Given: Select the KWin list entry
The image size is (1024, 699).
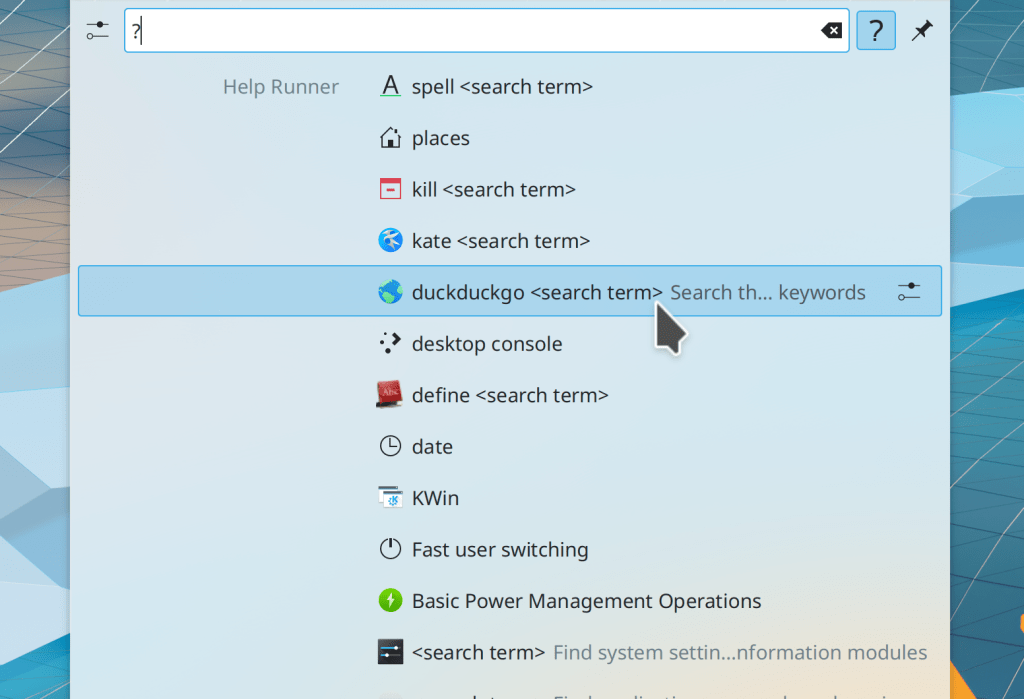Looking at the screenshot, I should [x=435, y=498].
